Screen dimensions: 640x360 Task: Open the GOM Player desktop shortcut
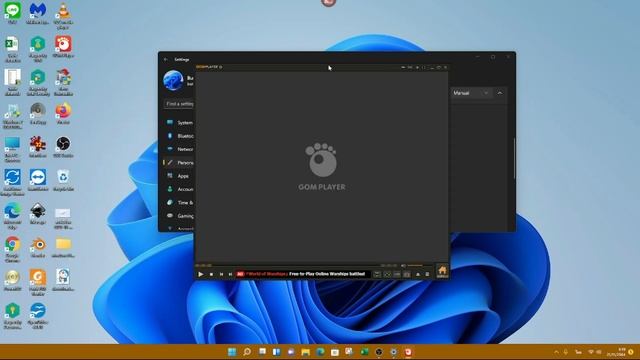[63, 47]
